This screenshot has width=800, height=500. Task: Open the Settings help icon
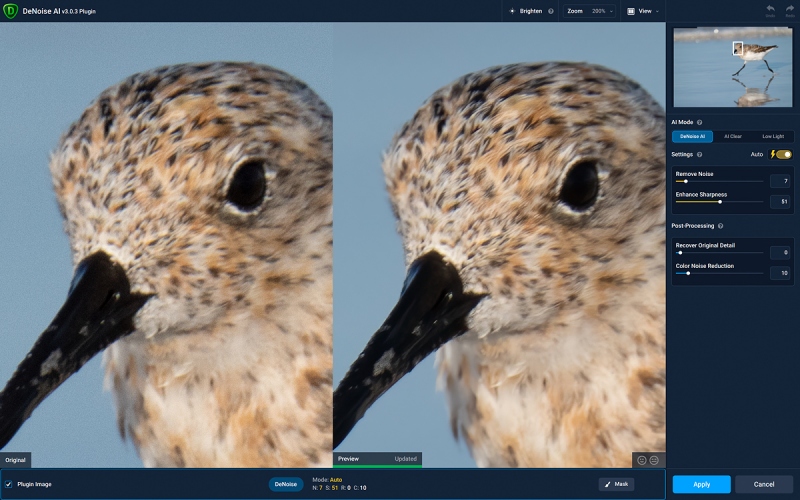(699, 155)
